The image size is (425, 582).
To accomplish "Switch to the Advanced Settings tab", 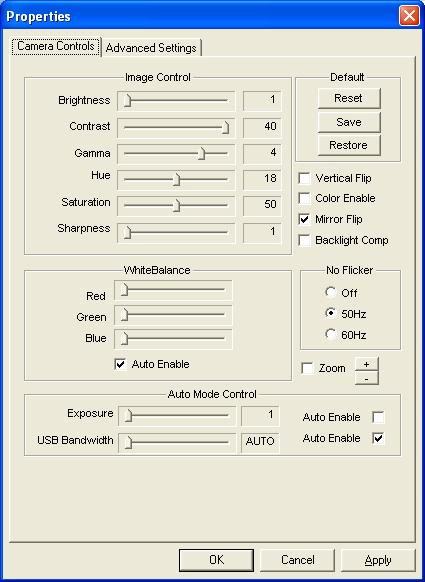I will pos(151,48).
